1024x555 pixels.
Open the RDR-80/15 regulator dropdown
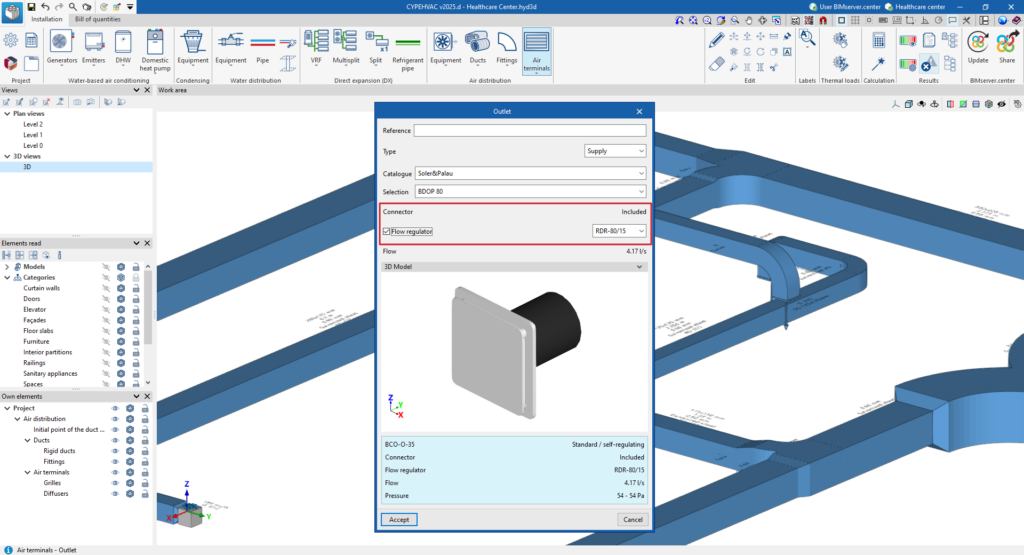tap(619, 230)
